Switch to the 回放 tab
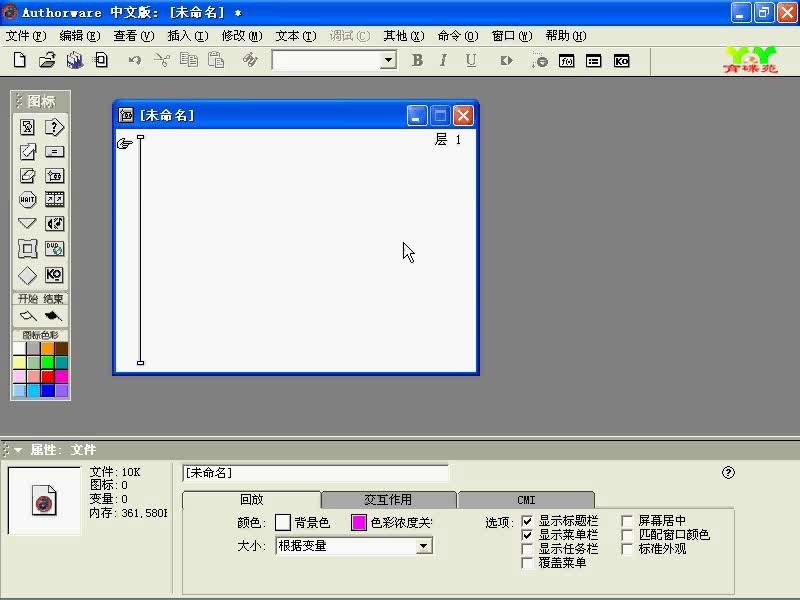The height and width of the screenshot is (600, 800). pos(252,499)
